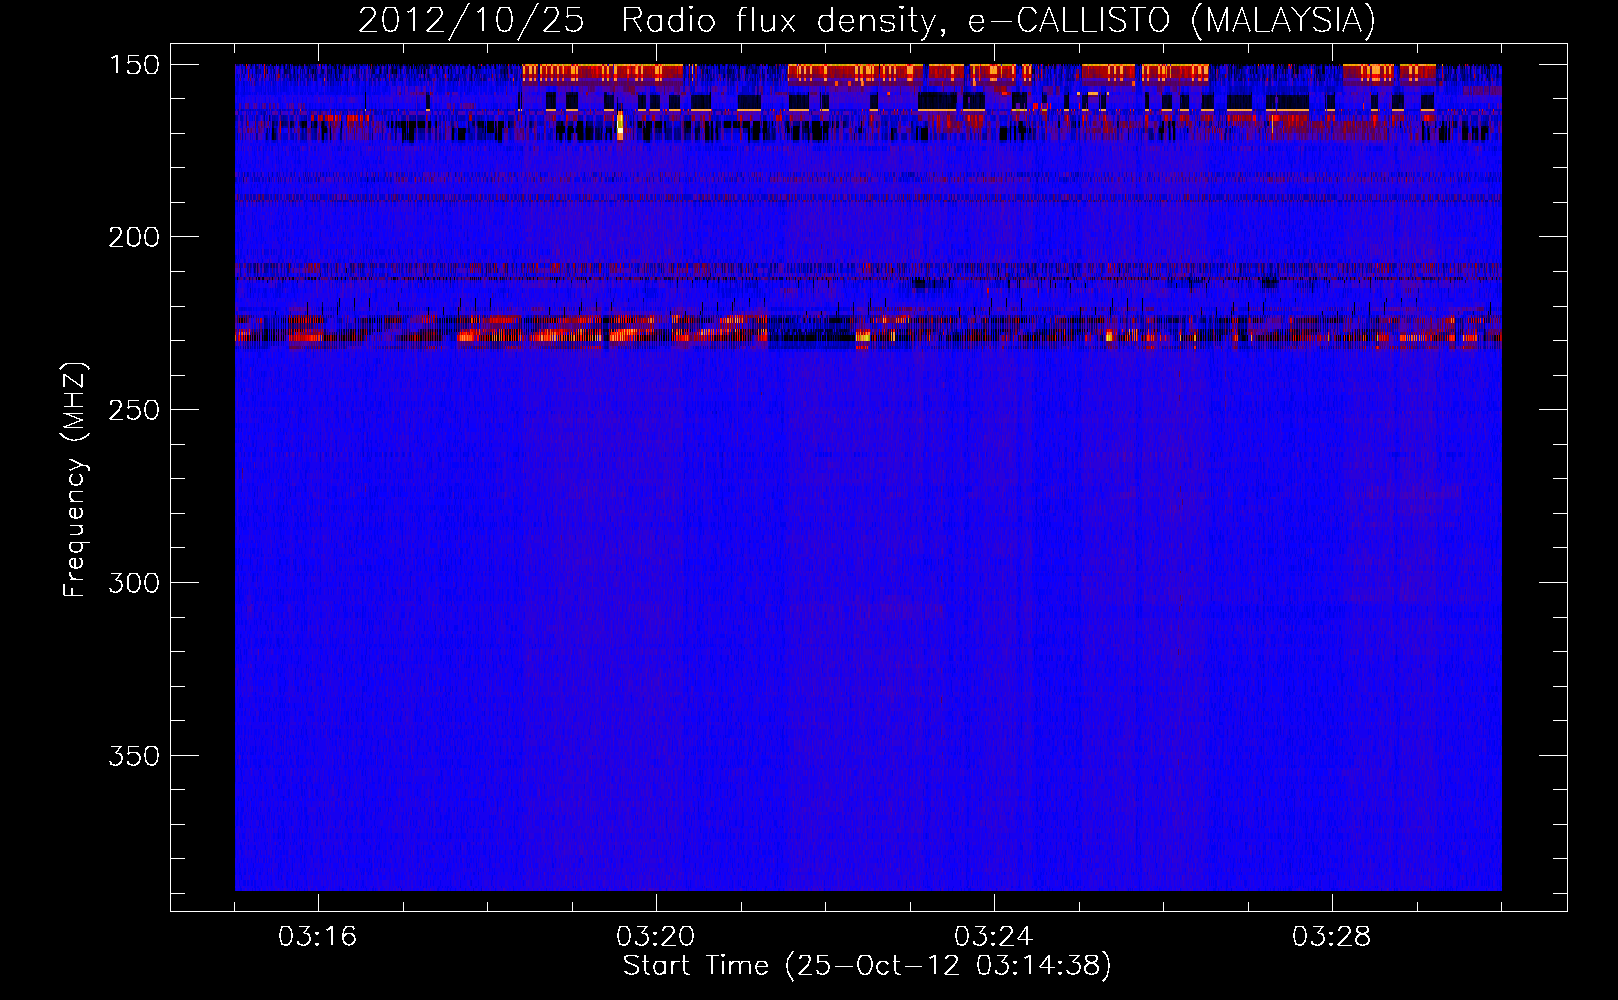Click the plot title '2012/10/25 Radio flux density'

pyautogui.click(x=867, y=20)
